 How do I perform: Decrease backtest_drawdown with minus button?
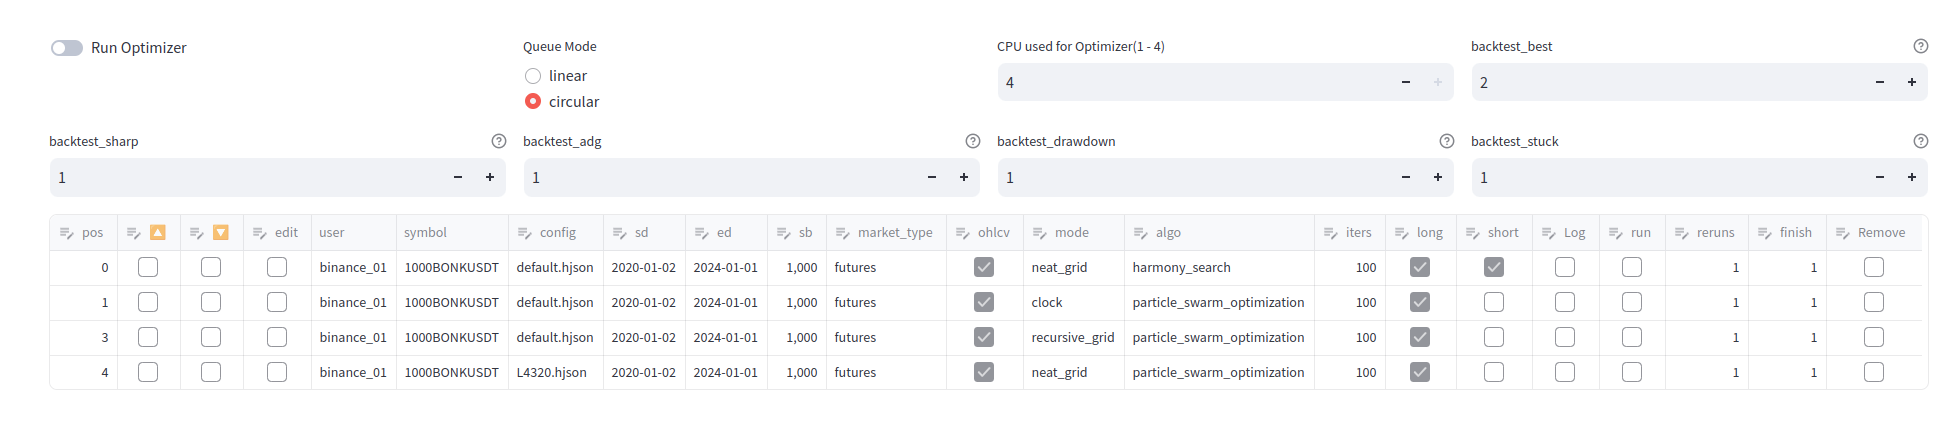pyautogui.click(x=1405, y=177)
